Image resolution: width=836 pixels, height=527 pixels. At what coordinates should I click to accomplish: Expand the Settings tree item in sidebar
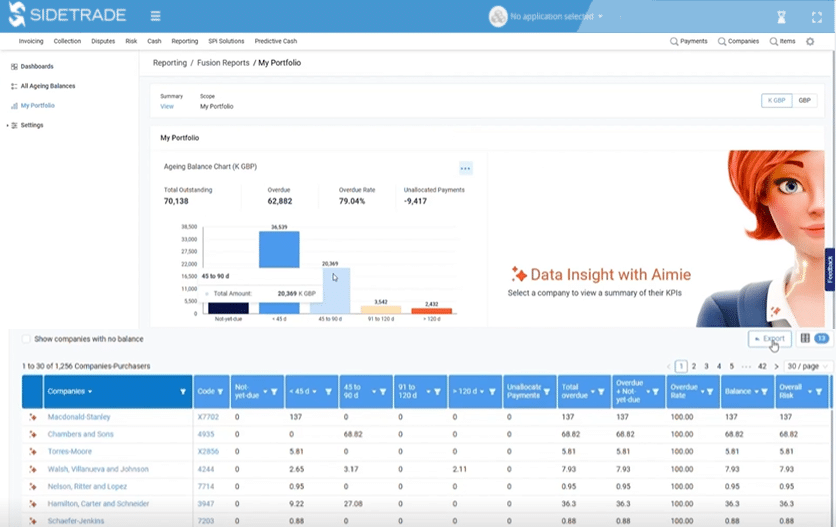[7, 125]
